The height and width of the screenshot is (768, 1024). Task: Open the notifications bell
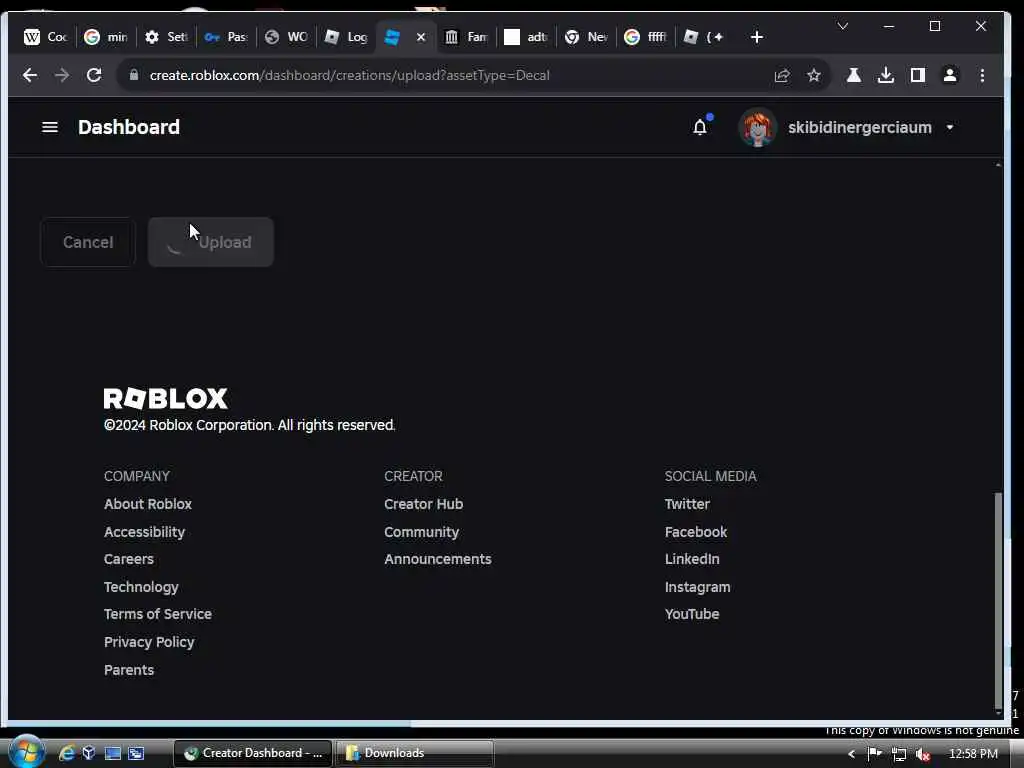(700, 127)
